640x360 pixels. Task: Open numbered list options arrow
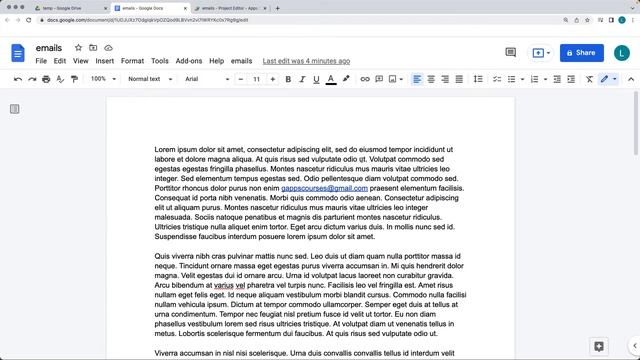pyautogui.click(x=545, y=79)
